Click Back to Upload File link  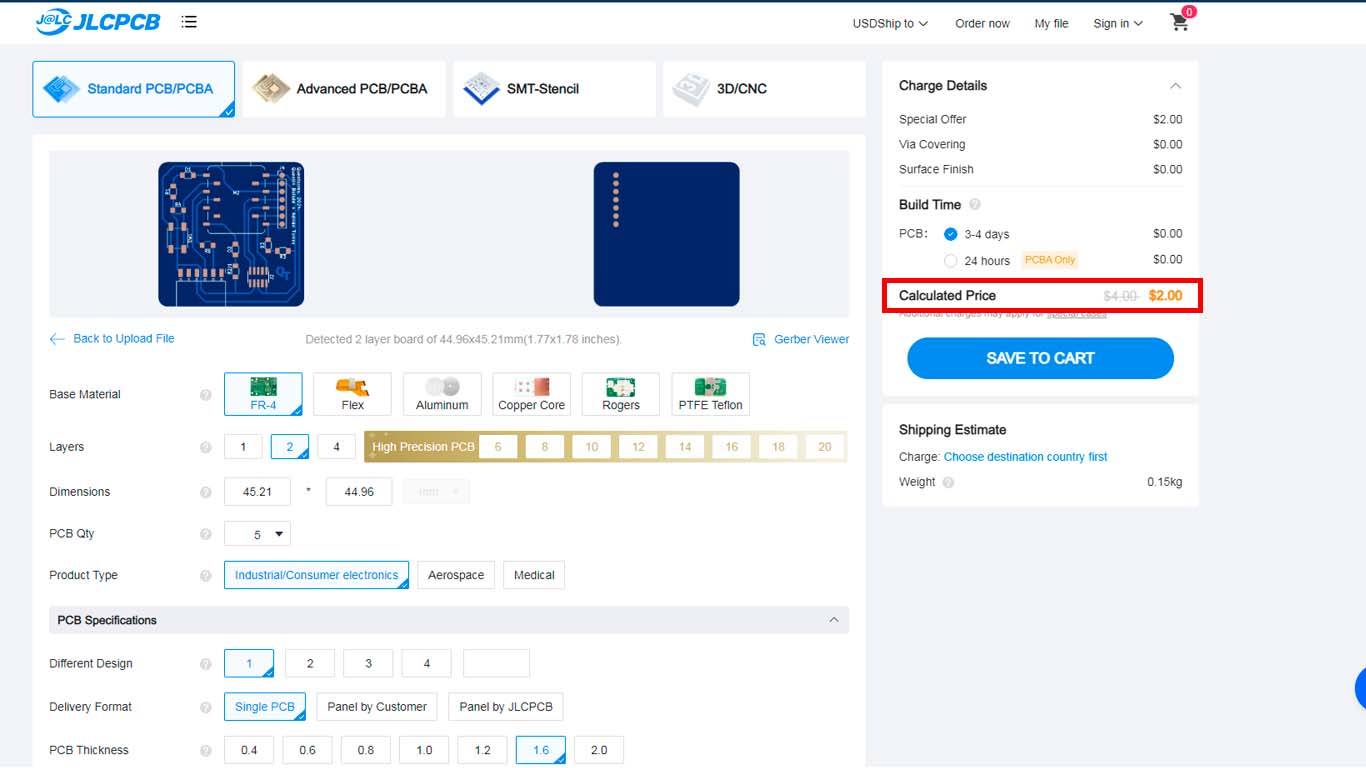point(124,339)
